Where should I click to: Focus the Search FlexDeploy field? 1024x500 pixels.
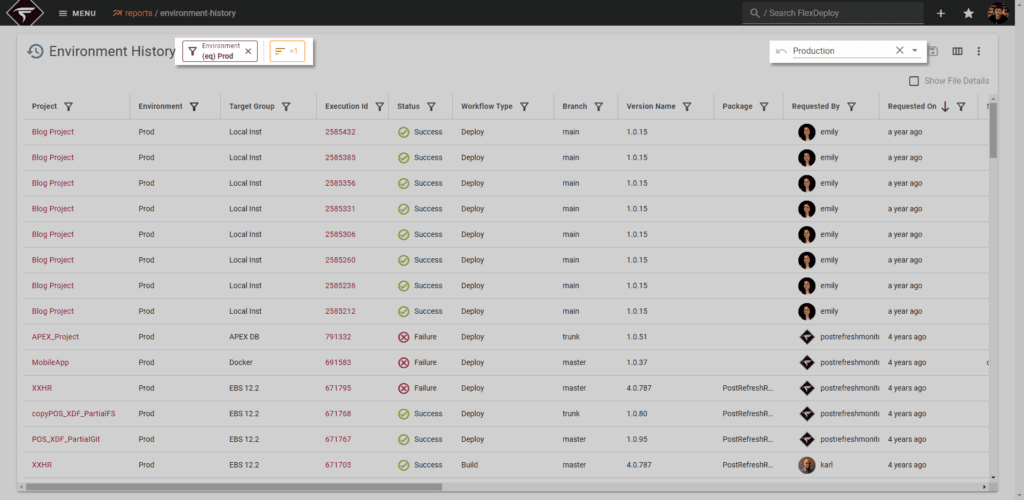tap(833, 13)
